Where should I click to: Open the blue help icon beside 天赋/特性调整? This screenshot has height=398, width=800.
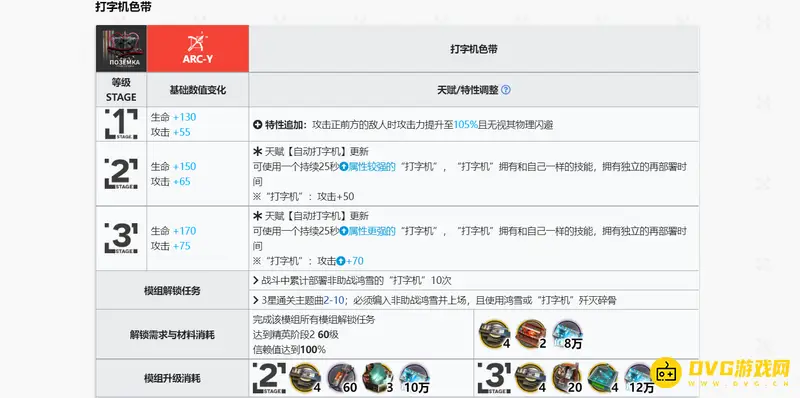coord(506,90)
